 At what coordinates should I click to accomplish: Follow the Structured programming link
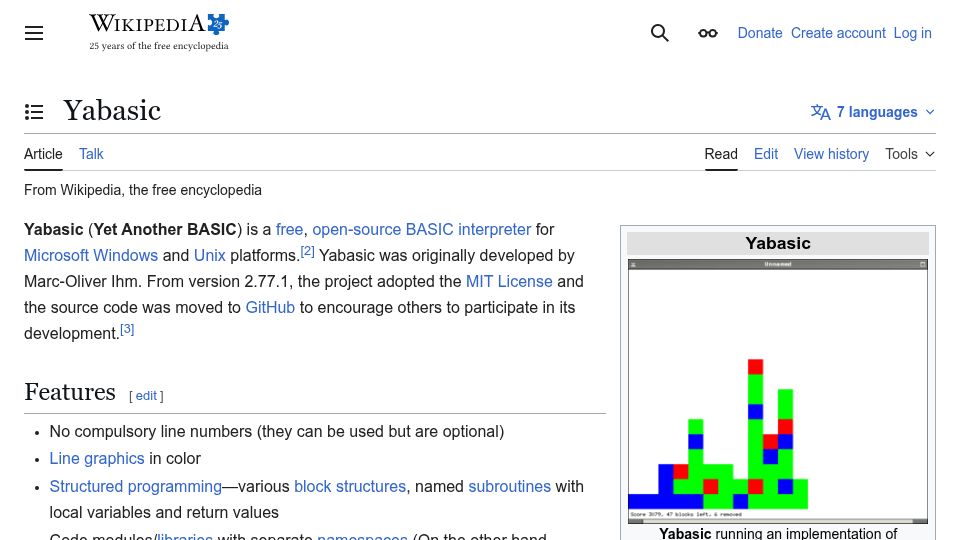point(135,487)
